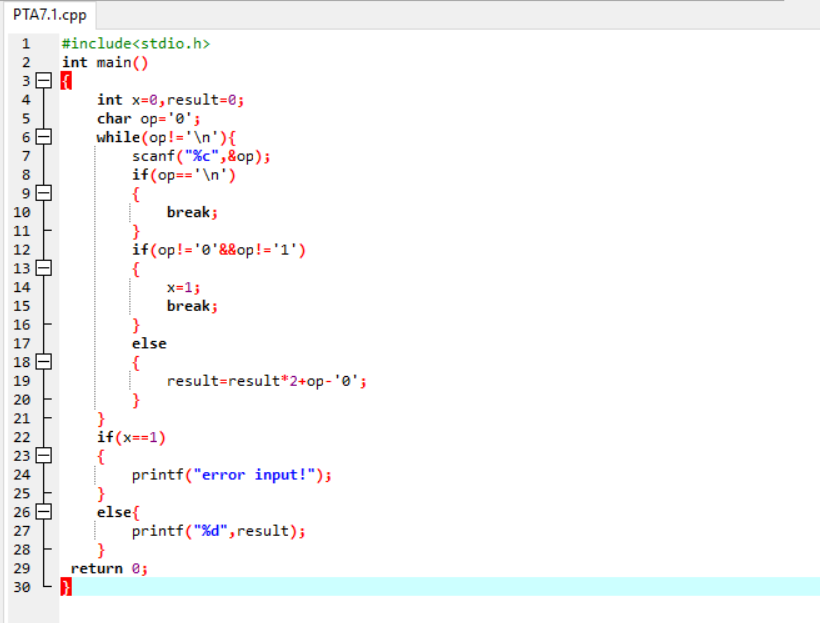
Task: Click the printf("error input!"); statement
Action: coord(232,475)
